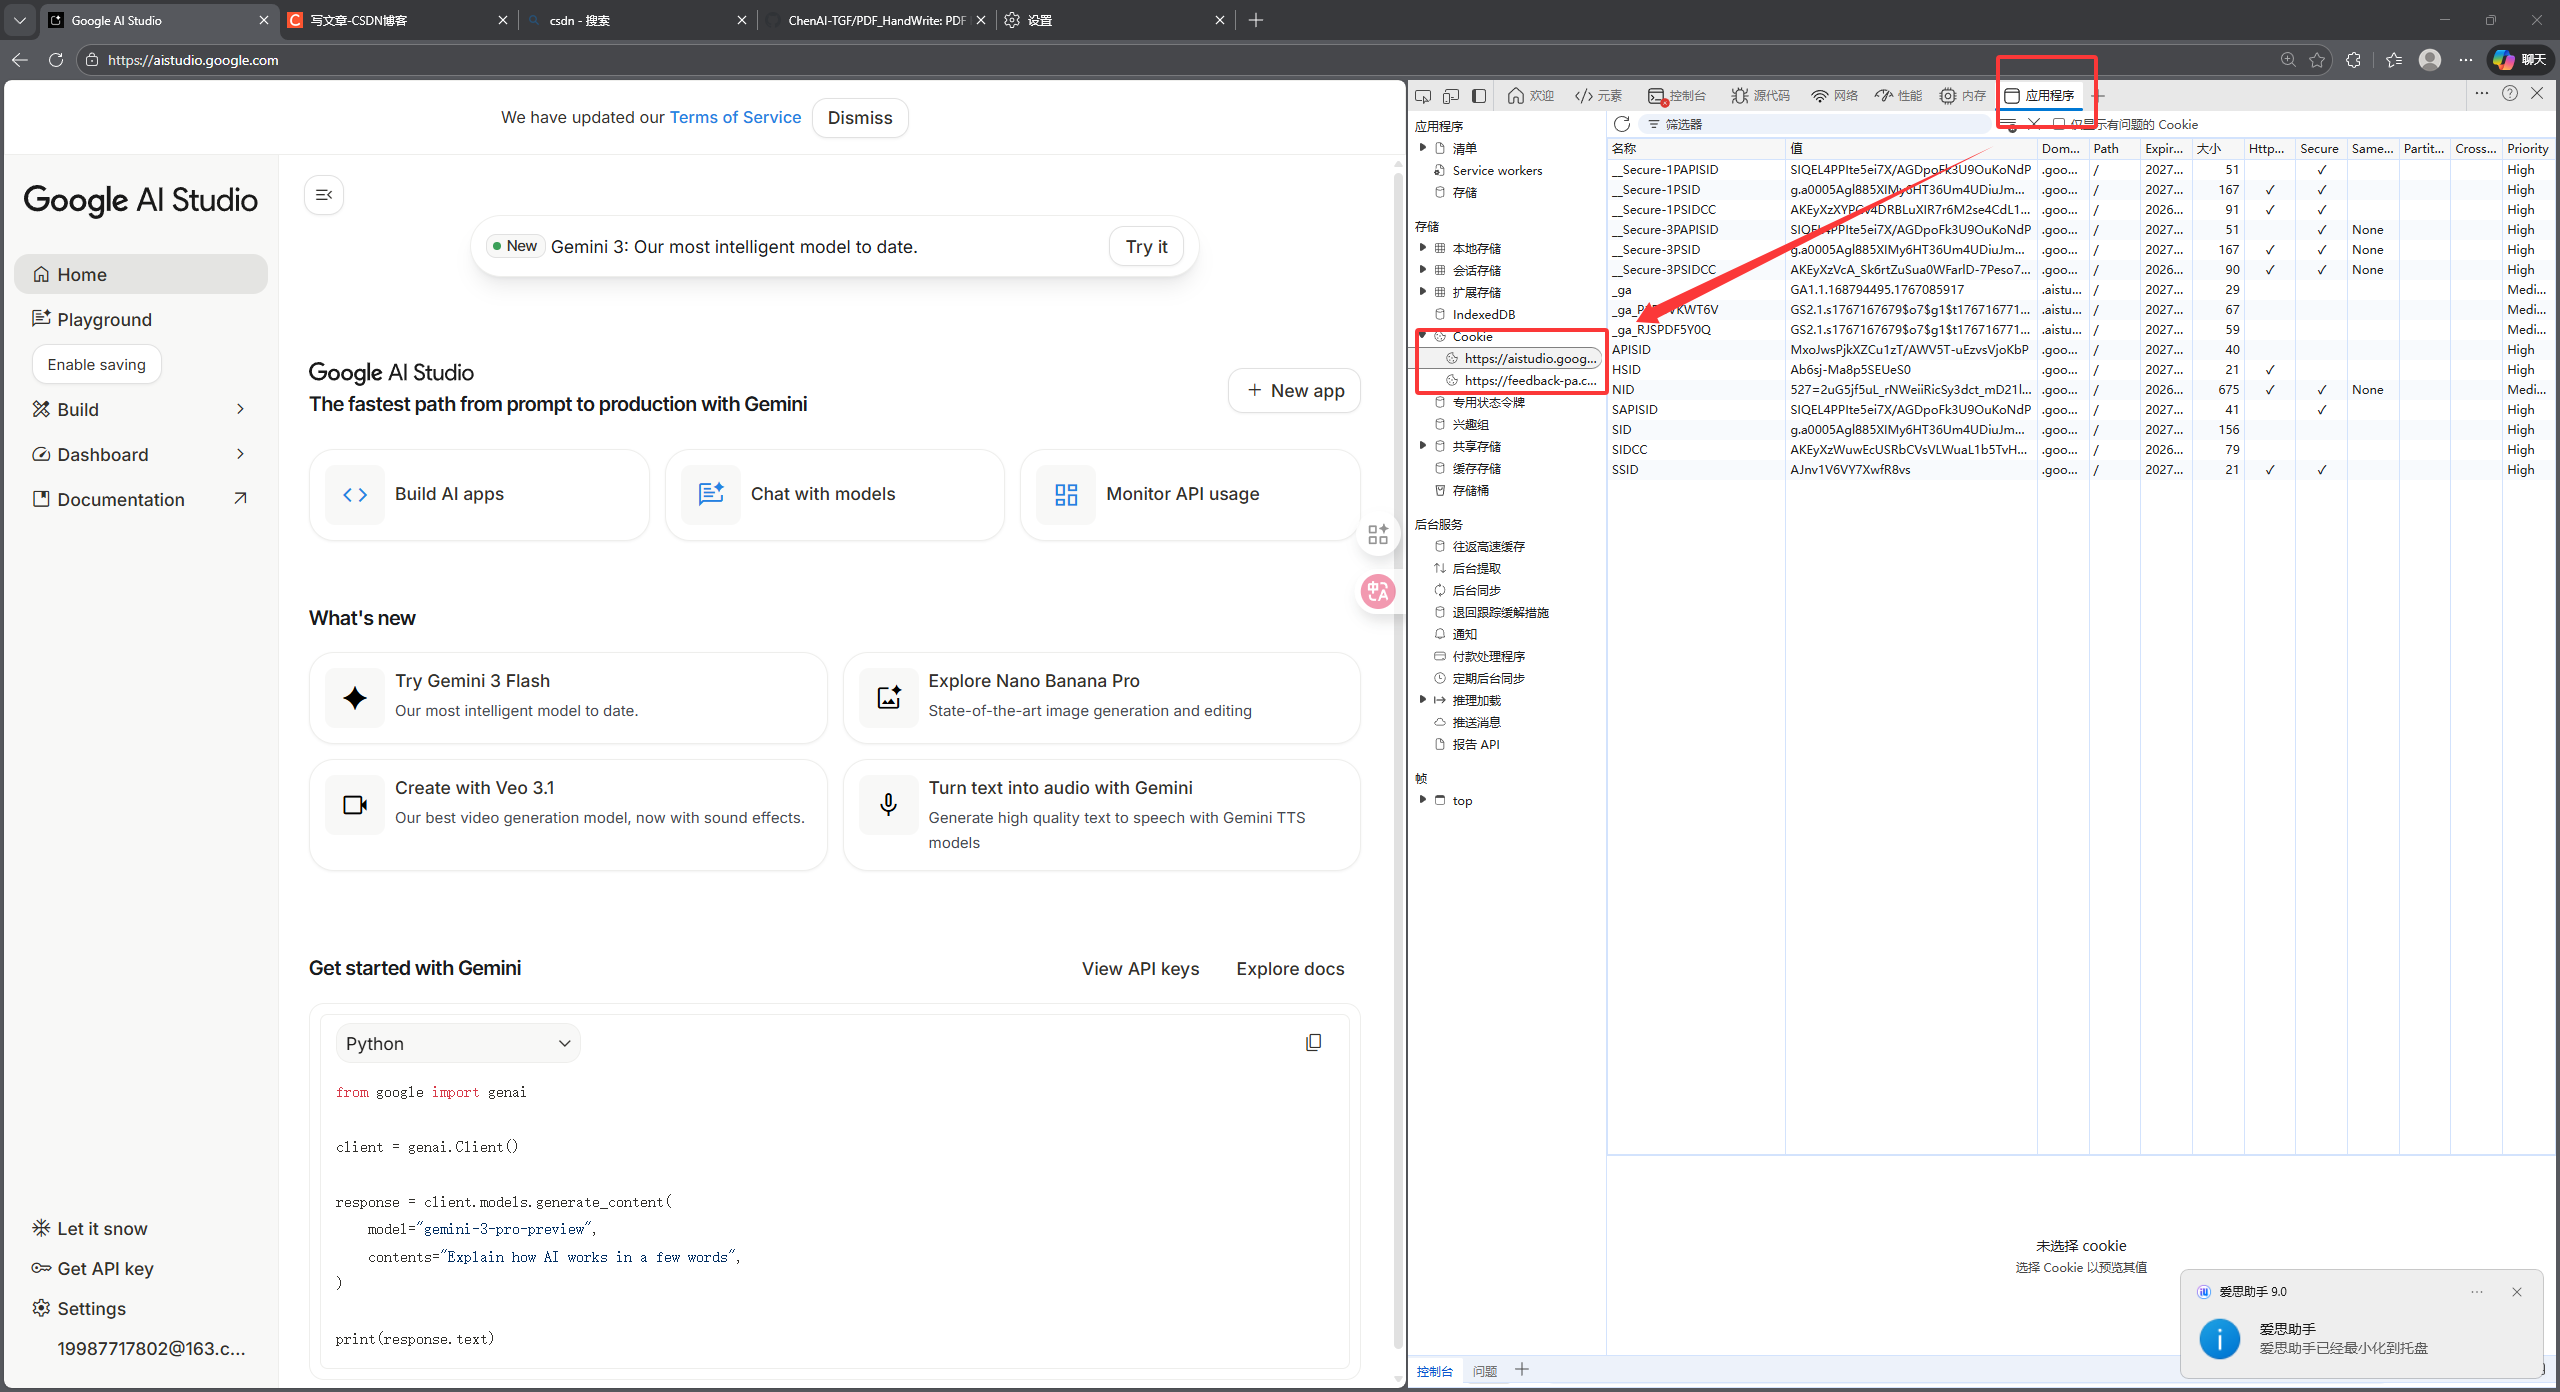
Task: Select the feedback-pa cookie origin
Action: [x=1529, y=381]
